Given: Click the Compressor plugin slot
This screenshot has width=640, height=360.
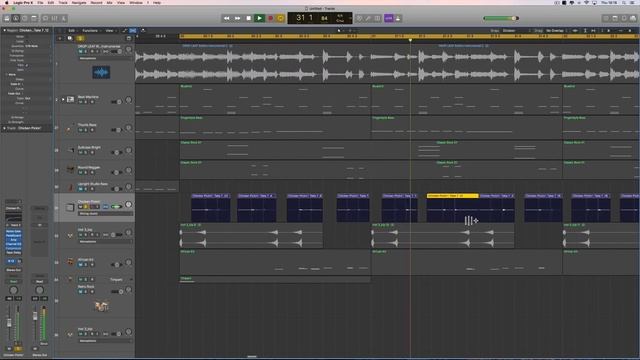Looking at the screenshot, I should point(13,248).
